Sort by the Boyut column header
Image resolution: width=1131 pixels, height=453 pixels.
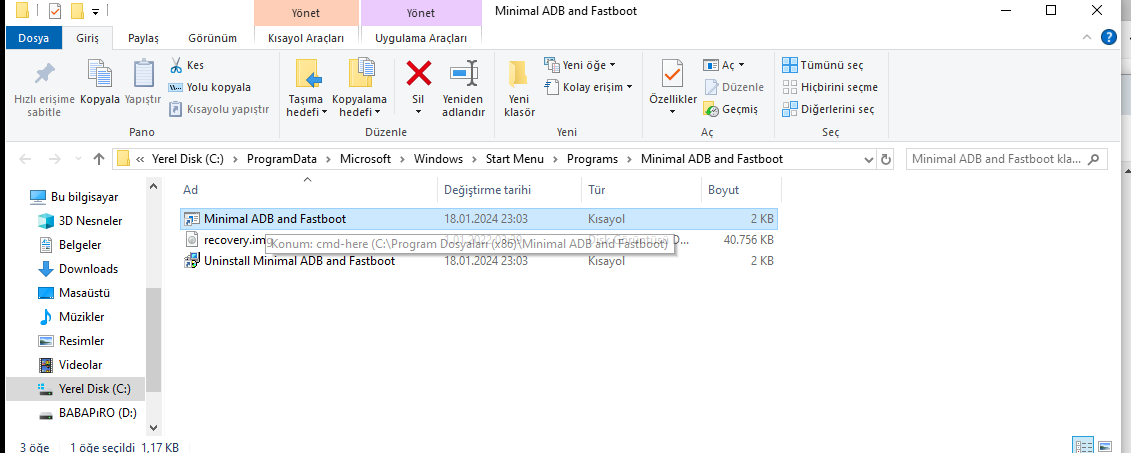point(741,190)
